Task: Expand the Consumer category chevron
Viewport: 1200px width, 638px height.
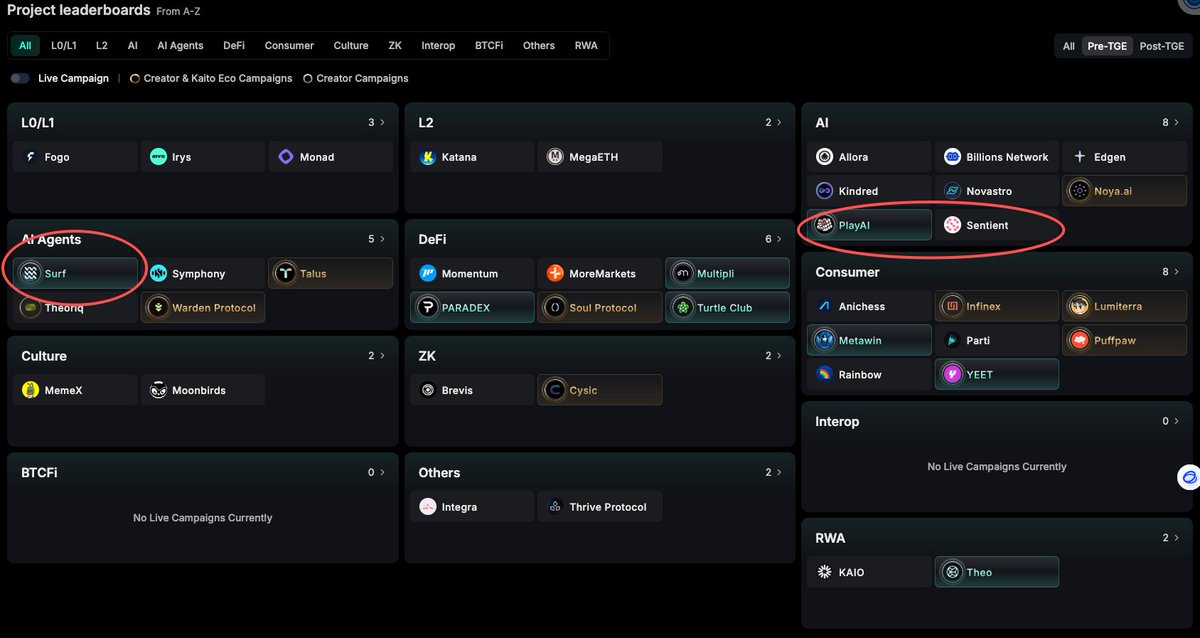Action: pyautogui.click(x=1179, y=272)
